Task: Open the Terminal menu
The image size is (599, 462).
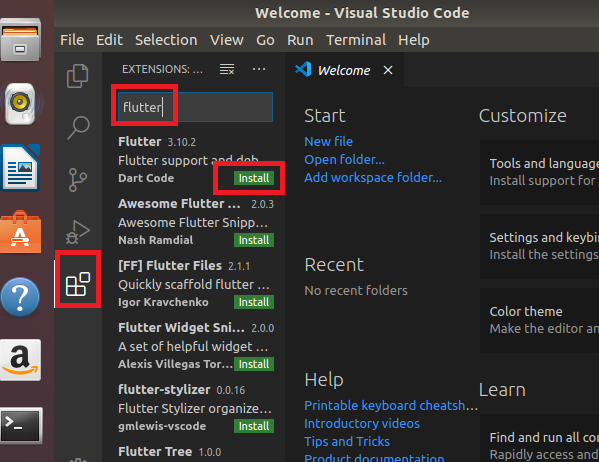Action: [356, 40]
